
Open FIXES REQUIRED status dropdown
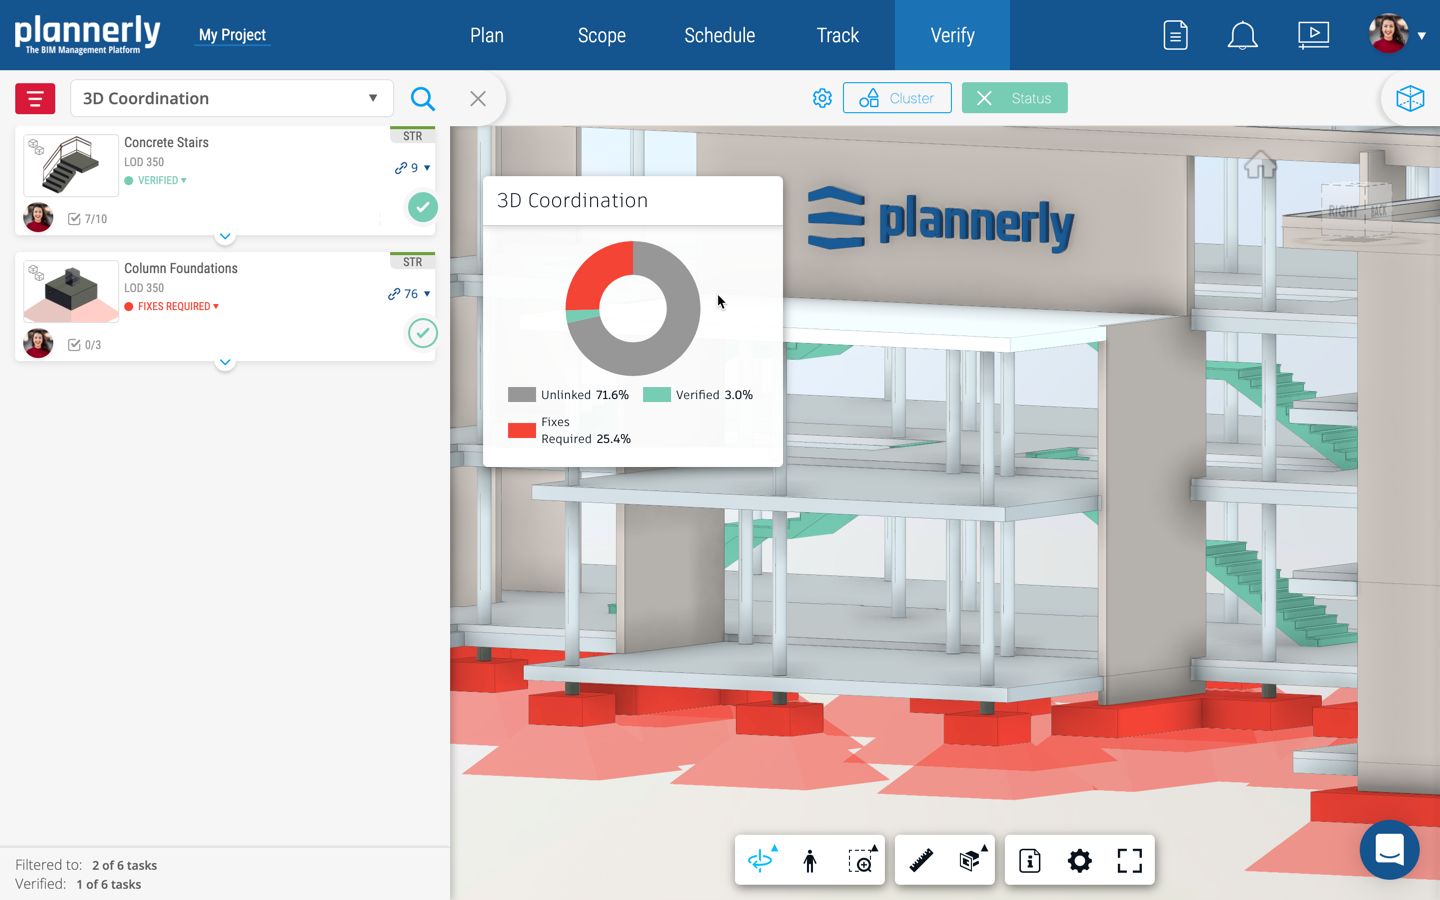172,307
